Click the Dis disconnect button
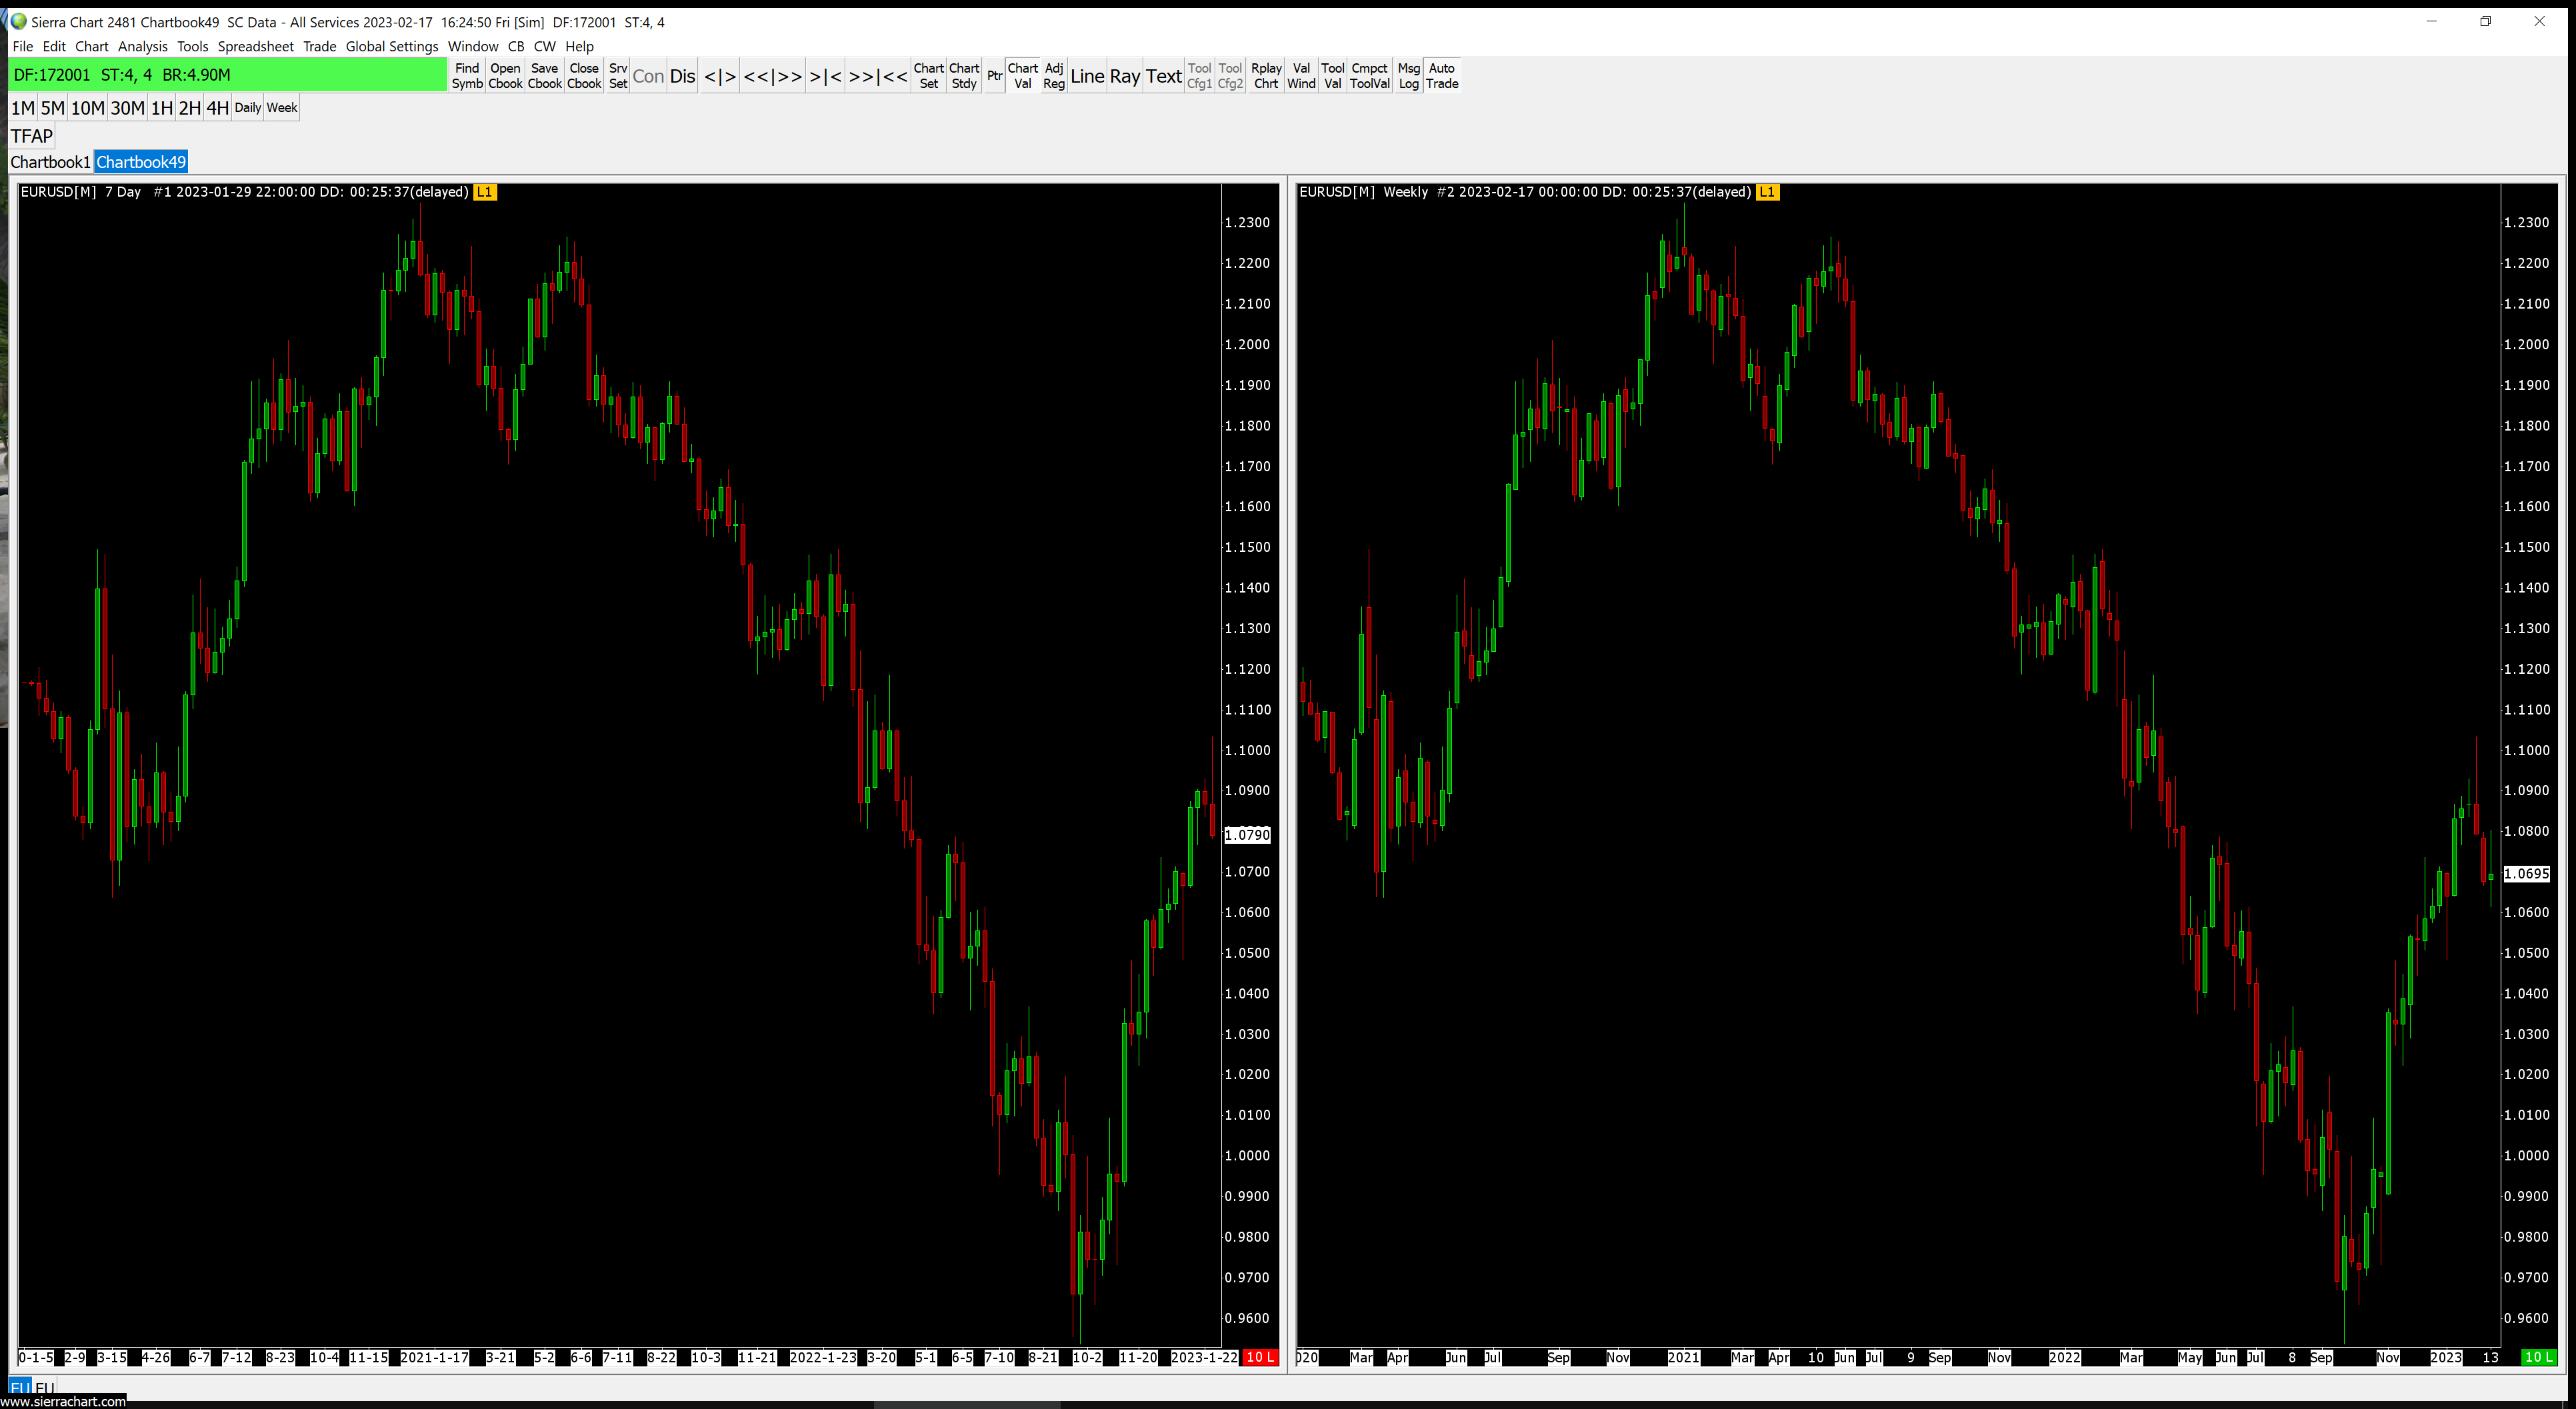 click(682, 76)
